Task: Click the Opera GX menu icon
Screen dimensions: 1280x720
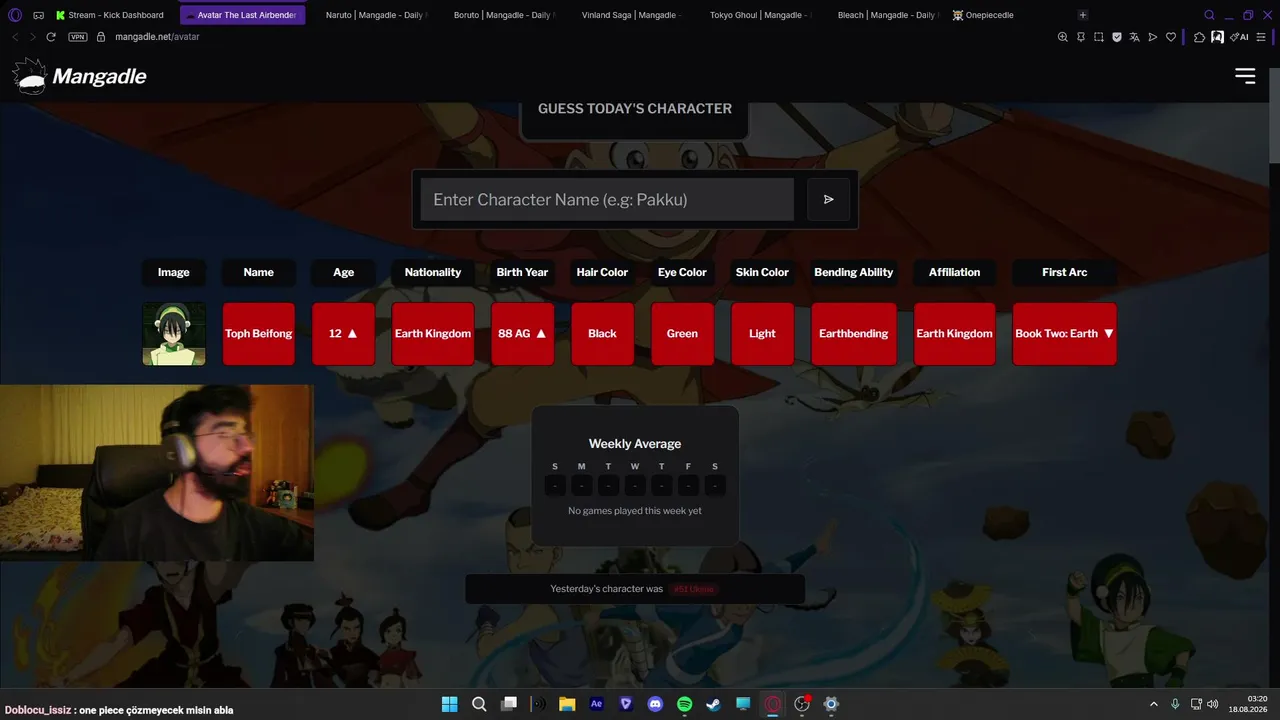Action: tap(15, 15)
